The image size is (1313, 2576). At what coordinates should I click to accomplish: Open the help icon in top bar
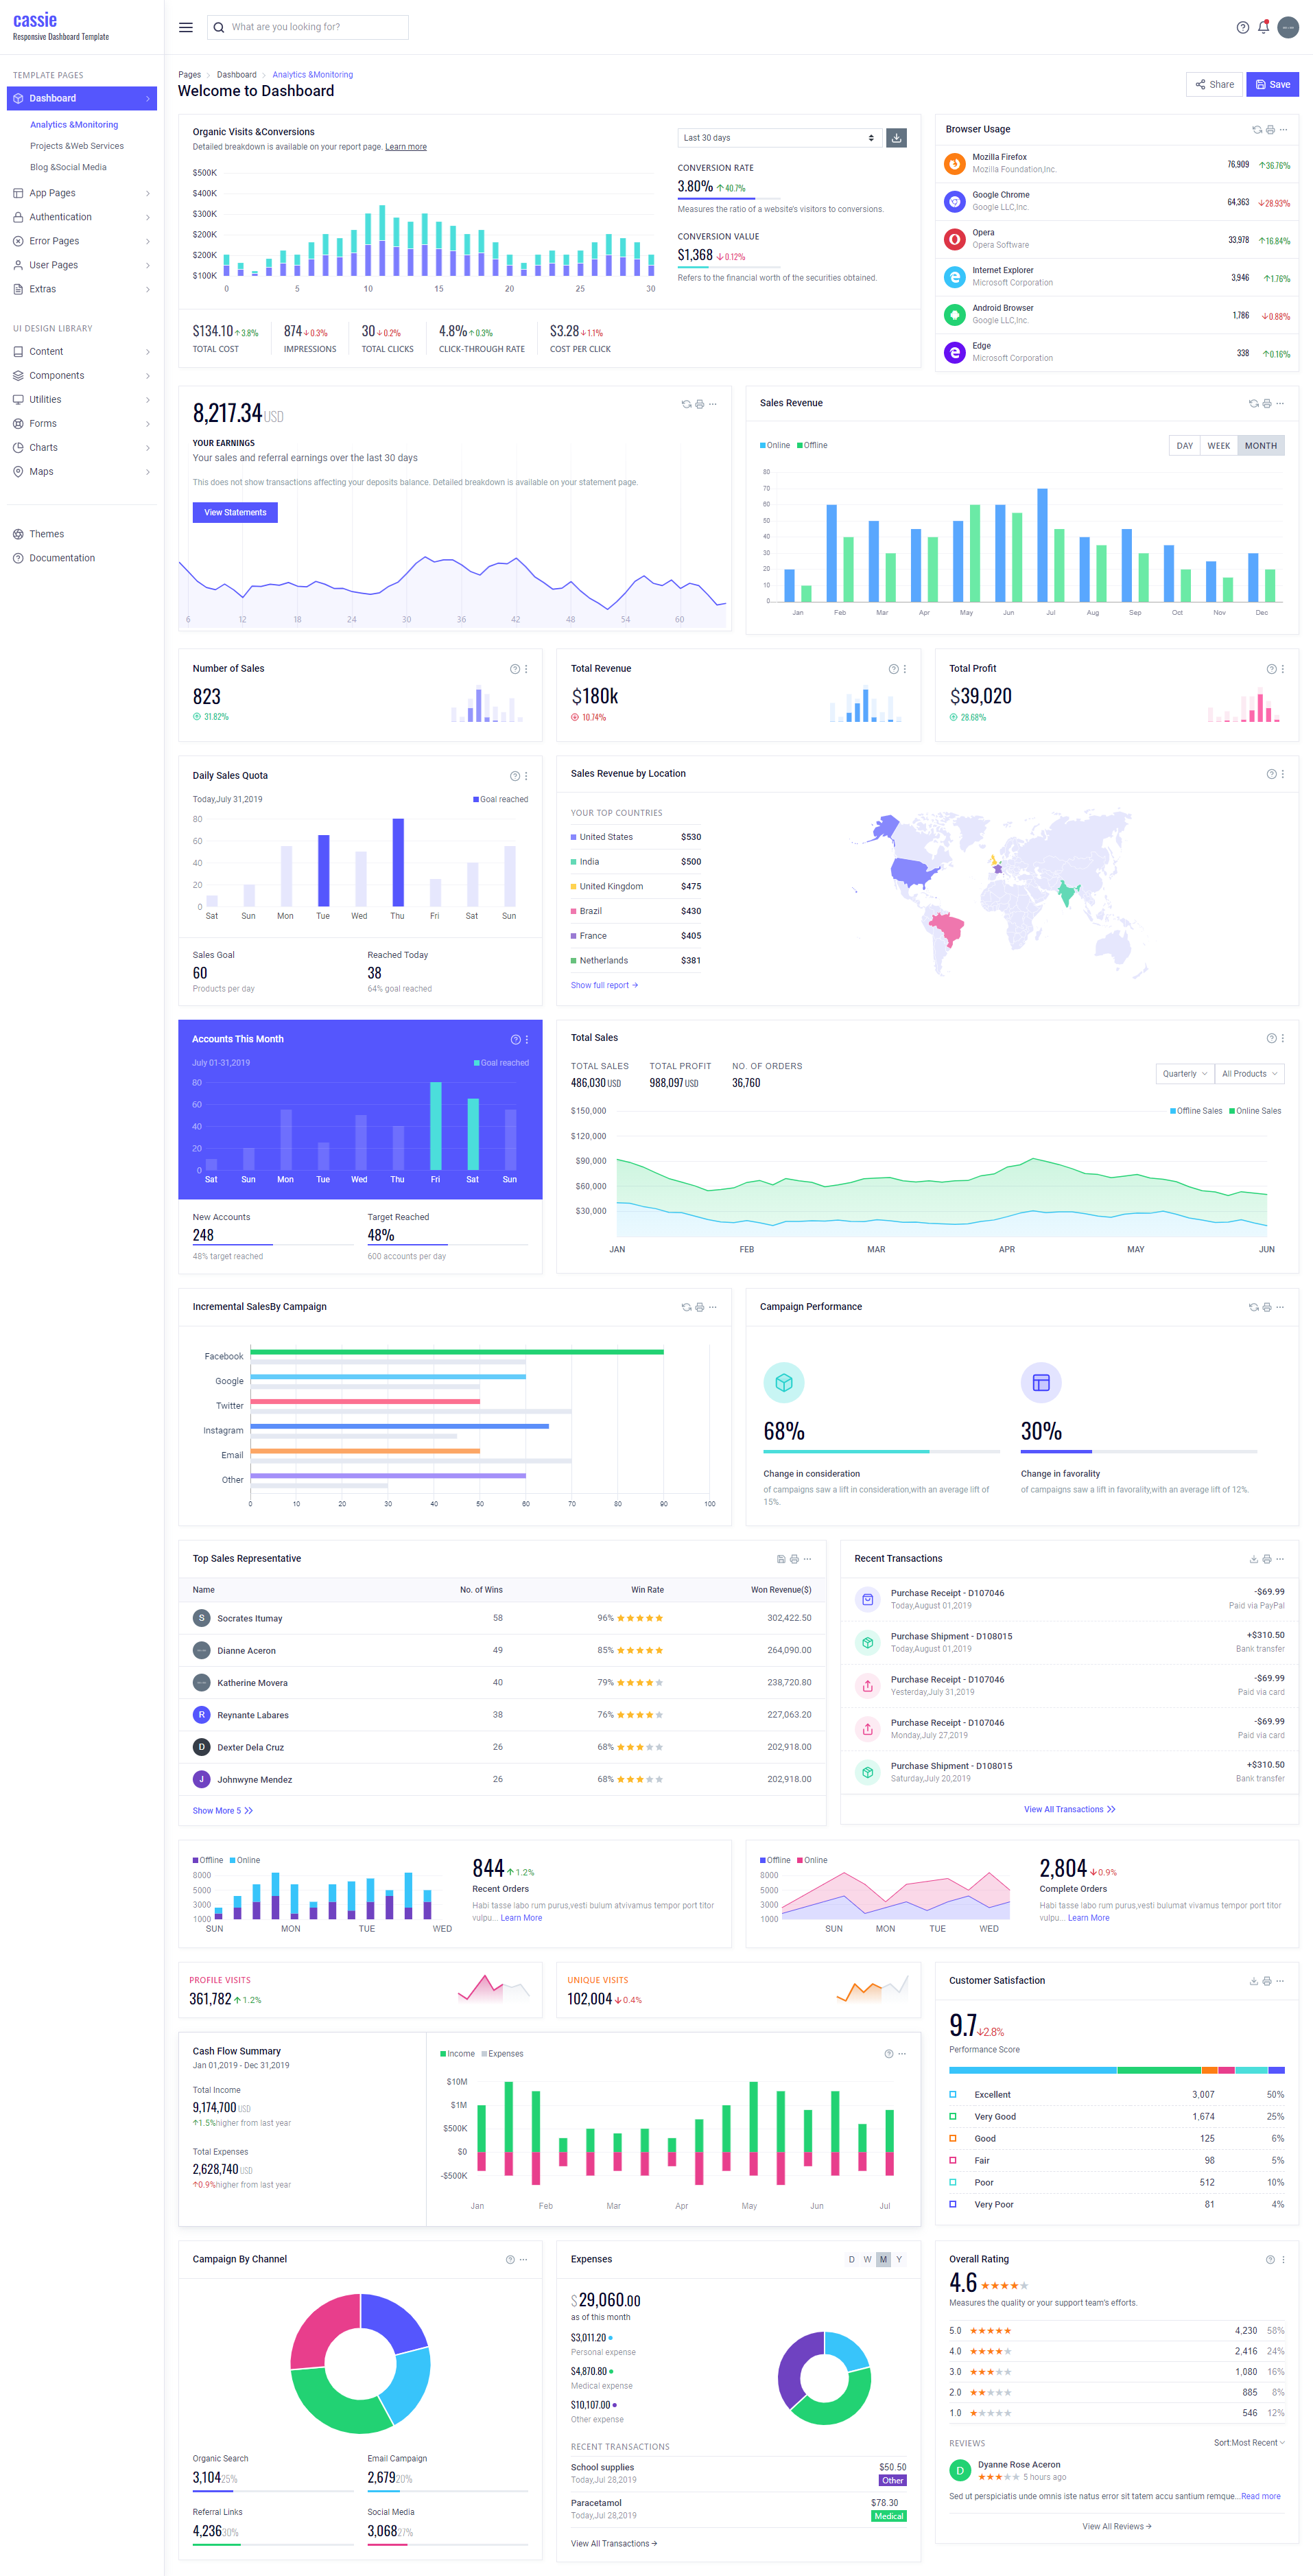pyautogui.click(x=1242, y=27)
